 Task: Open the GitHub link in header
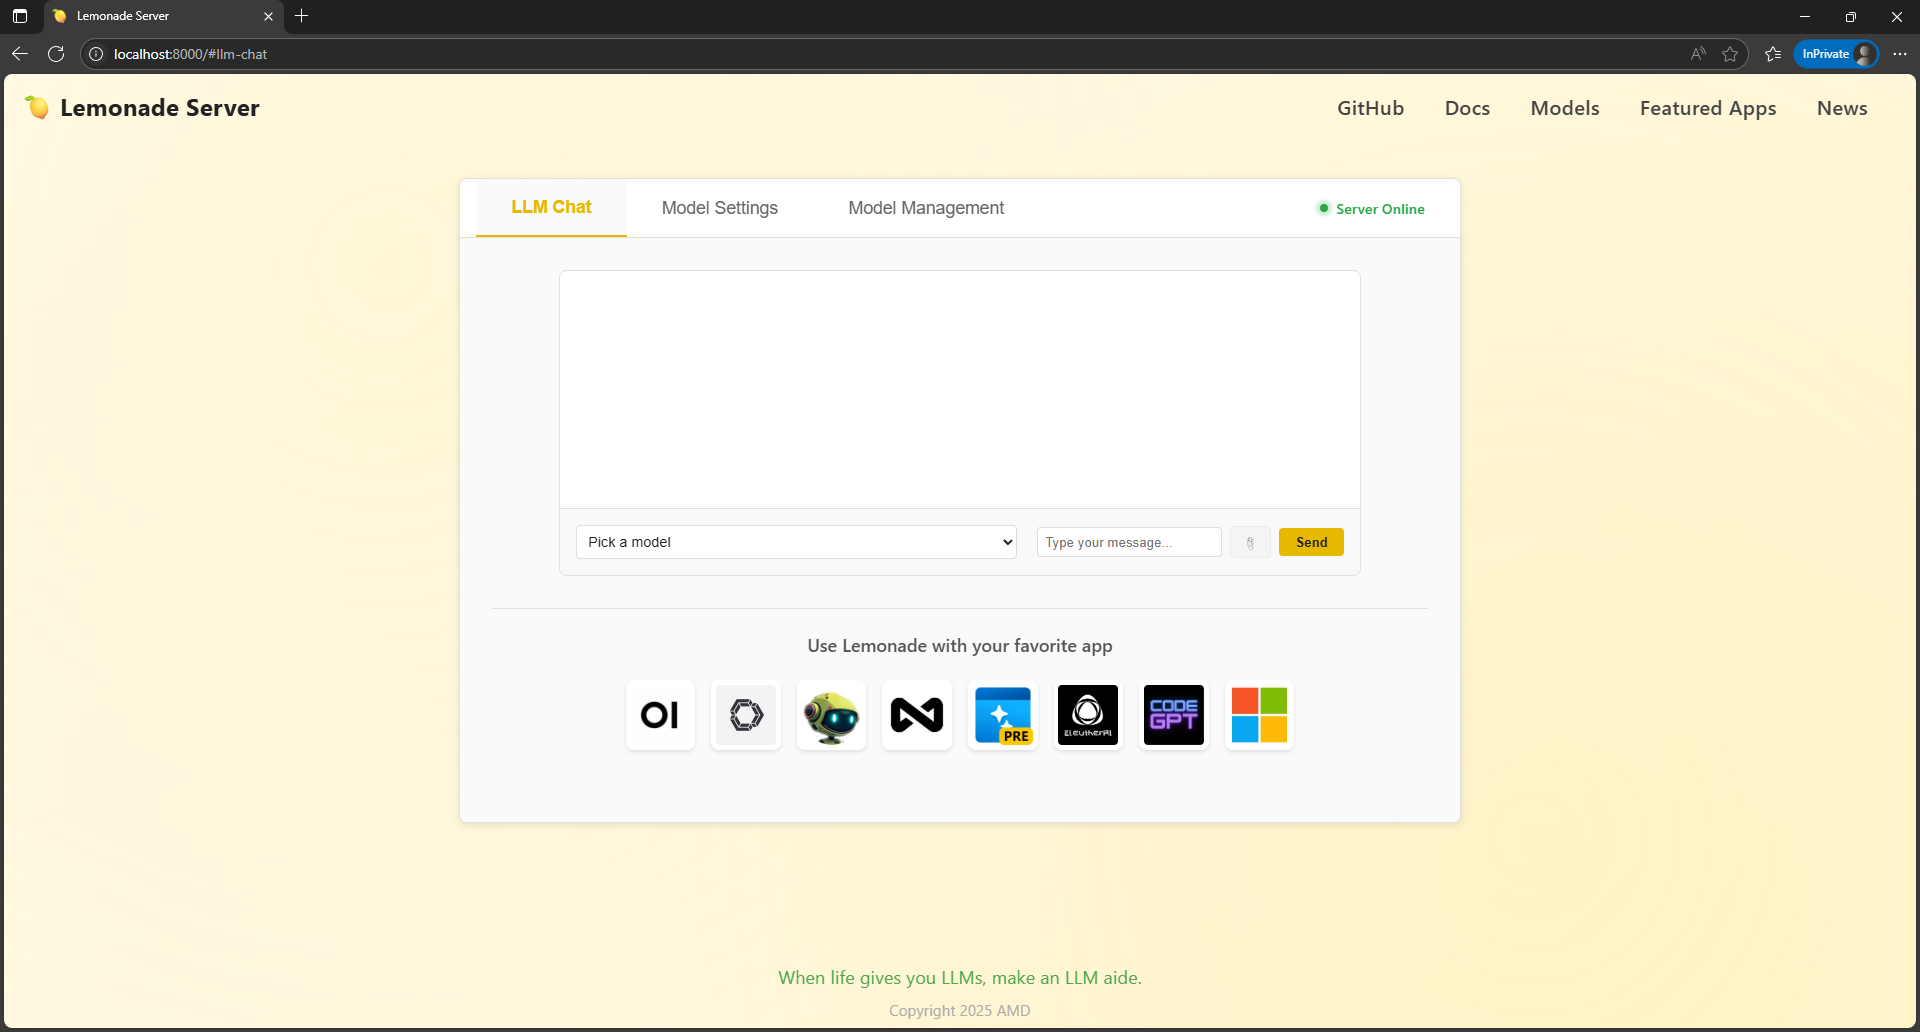click(x=1370, y=108)
